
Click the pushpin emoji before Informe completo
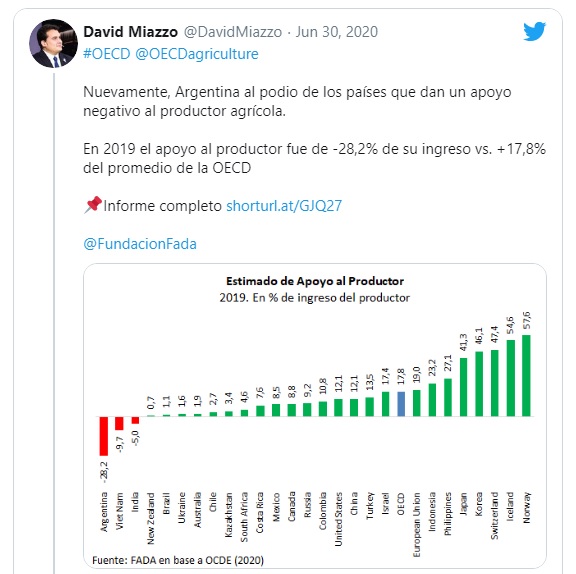point(93,205)
